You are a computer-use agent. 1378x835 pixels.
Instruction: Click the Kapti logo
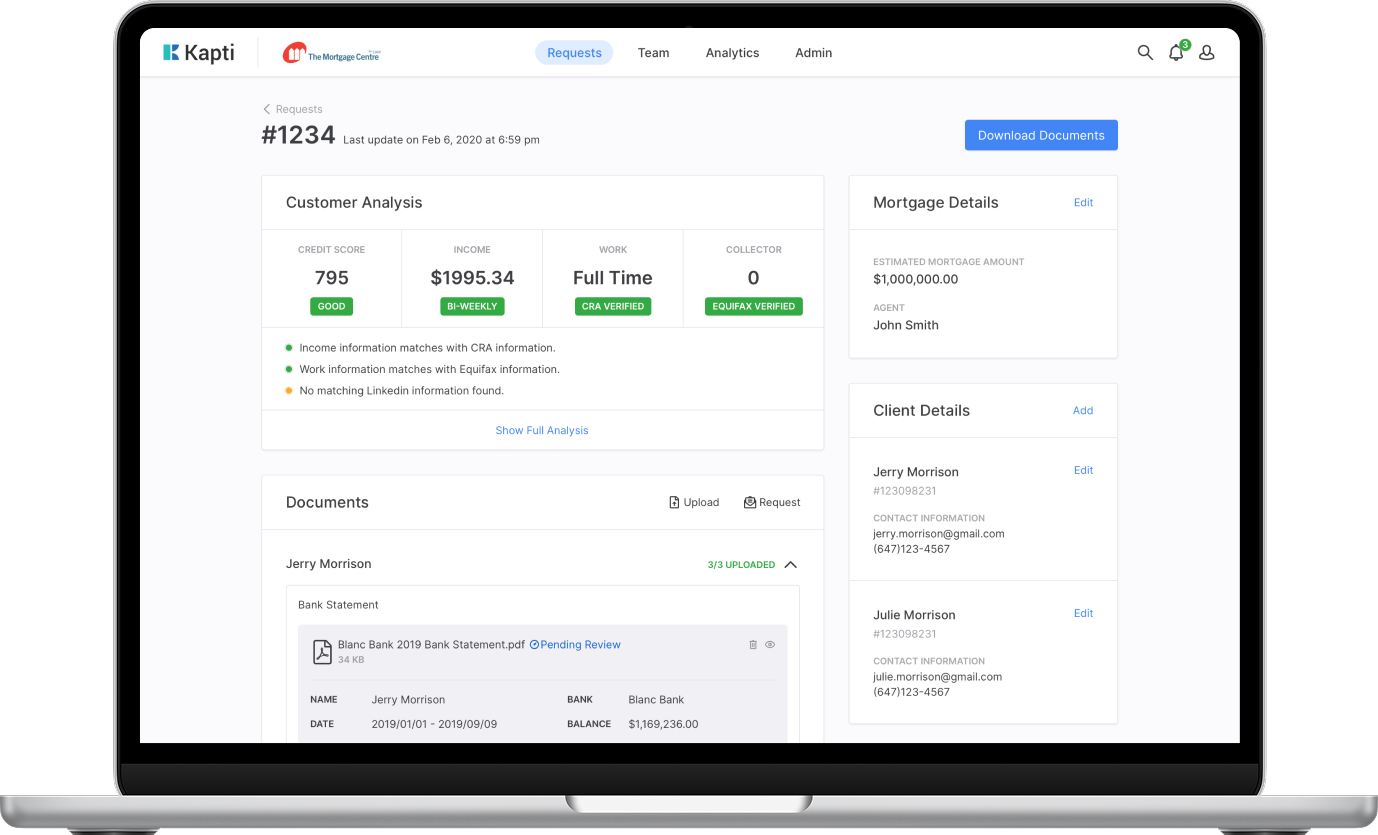click(x=199, y=53)
